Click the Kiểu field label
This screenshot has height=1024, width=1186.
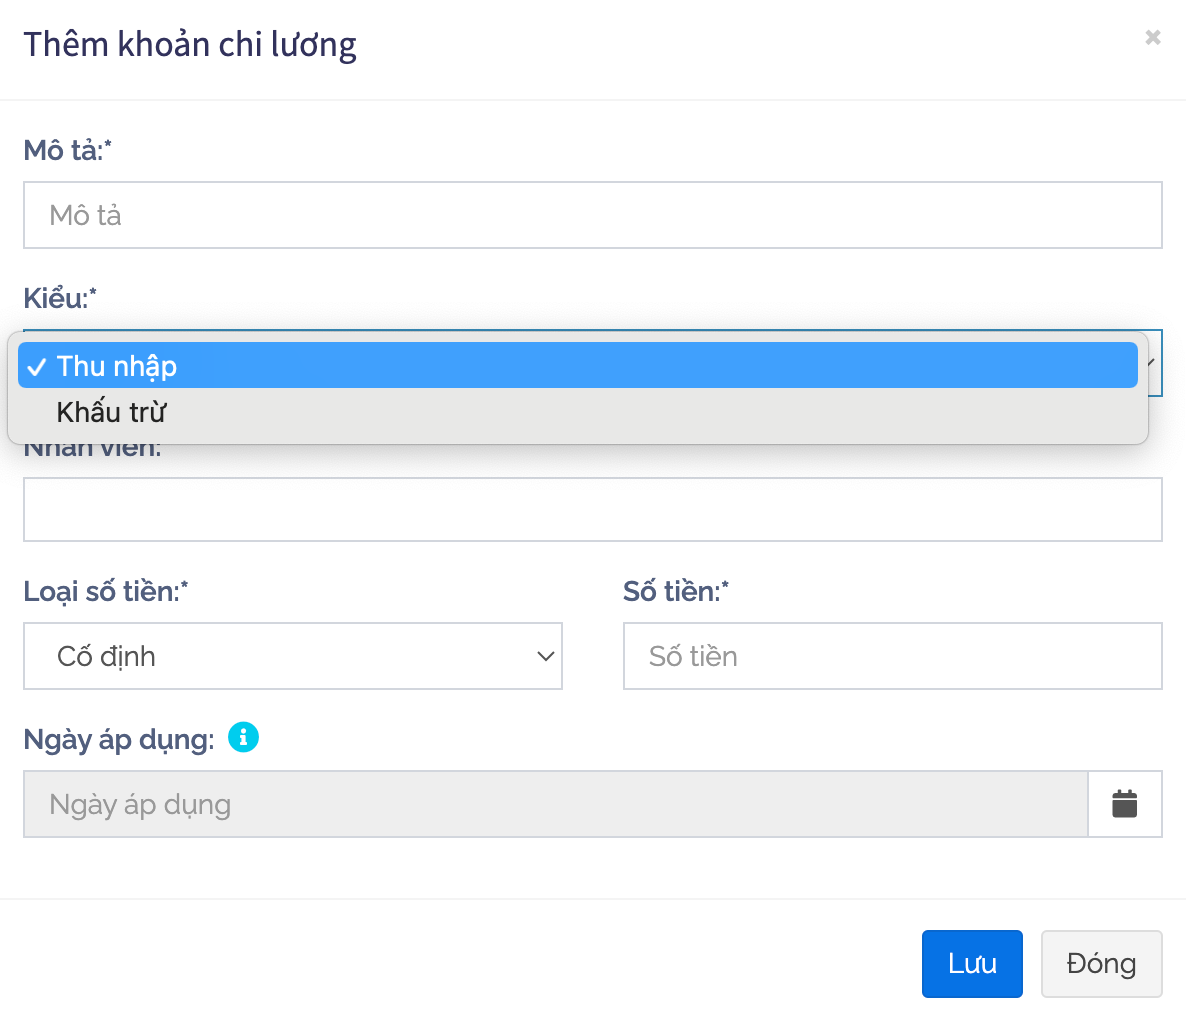tap(59, 298)
